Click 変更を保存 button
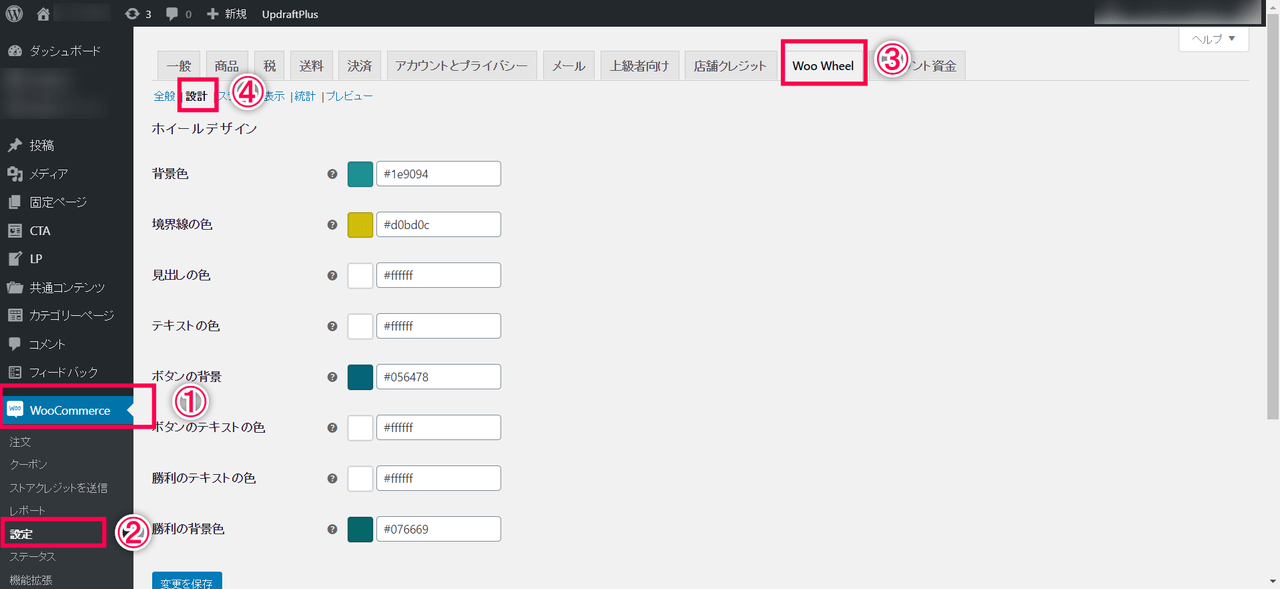This screenshot has width=1280, height=589. point(187,581)
